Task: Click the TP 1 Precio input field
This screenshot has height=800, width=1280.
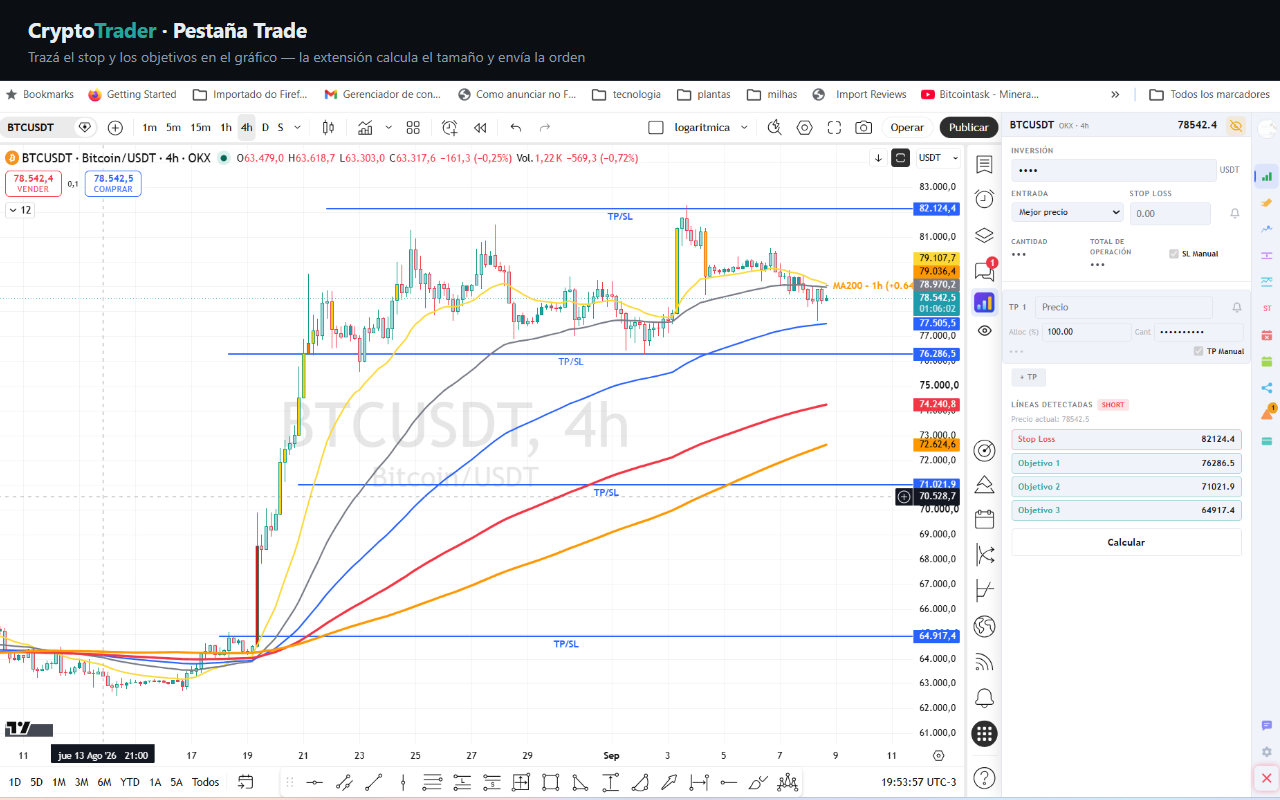Action: click(1124, 307)
